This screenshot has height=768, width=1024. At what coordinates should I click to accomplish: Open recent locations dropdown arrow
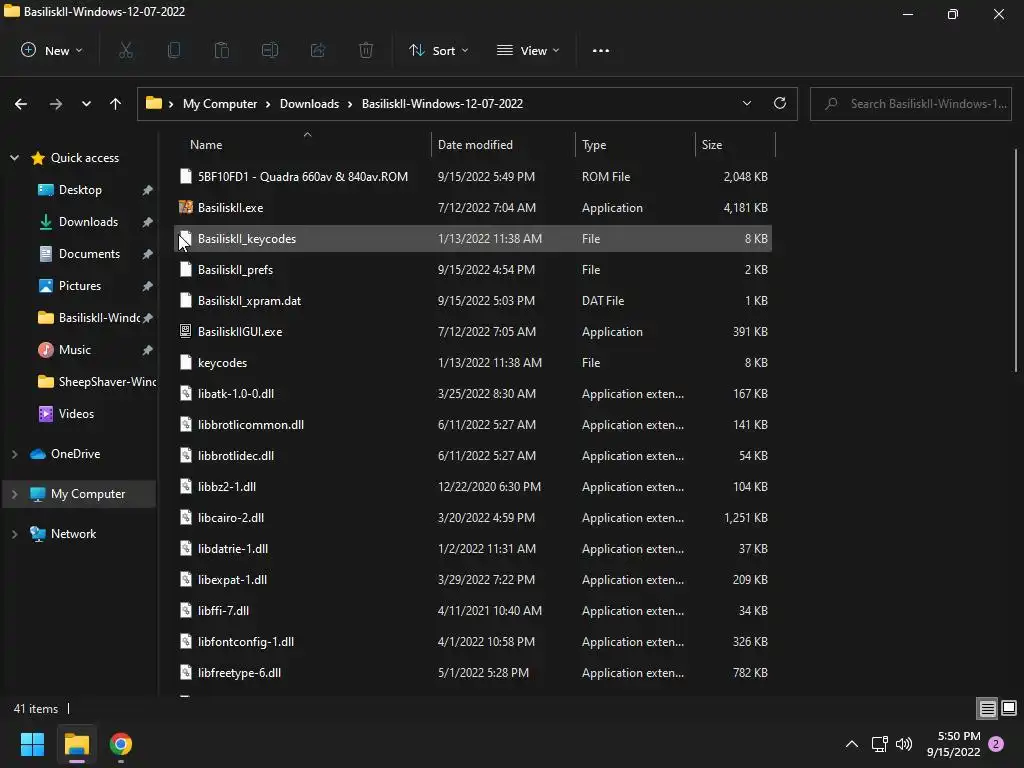[86, 104]
